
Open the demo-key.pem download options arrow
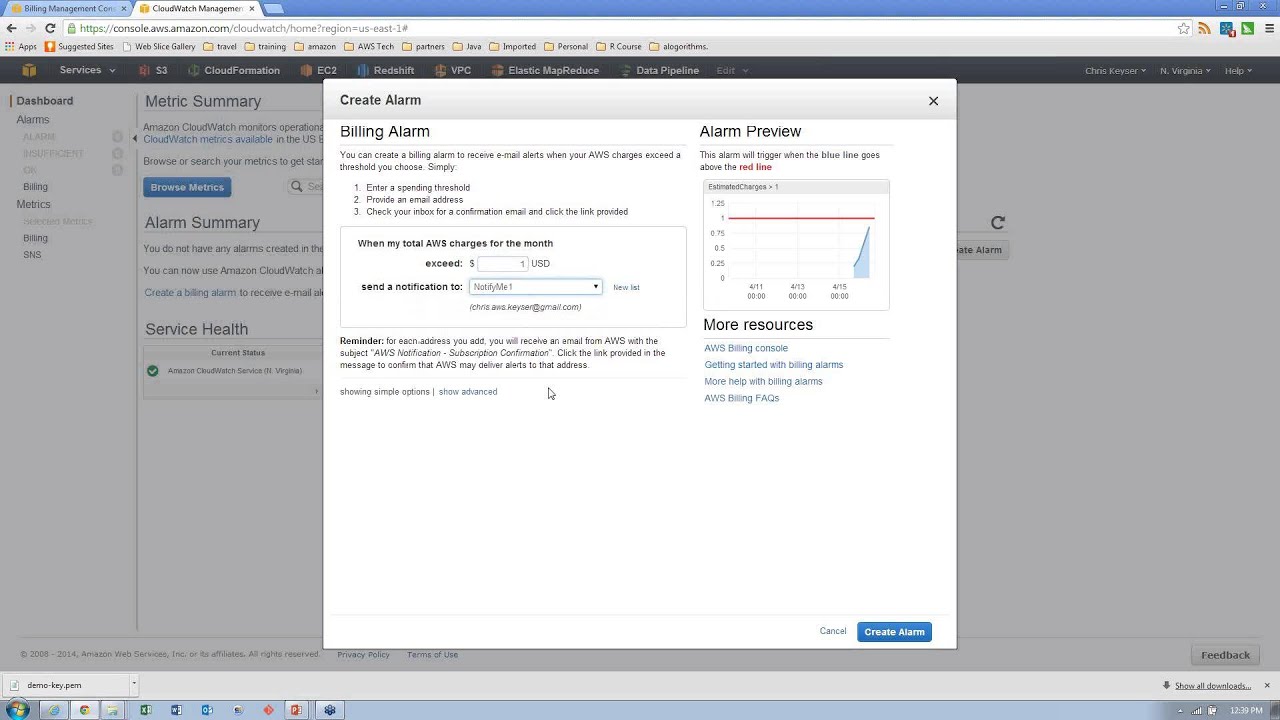(x=133, y=685)
